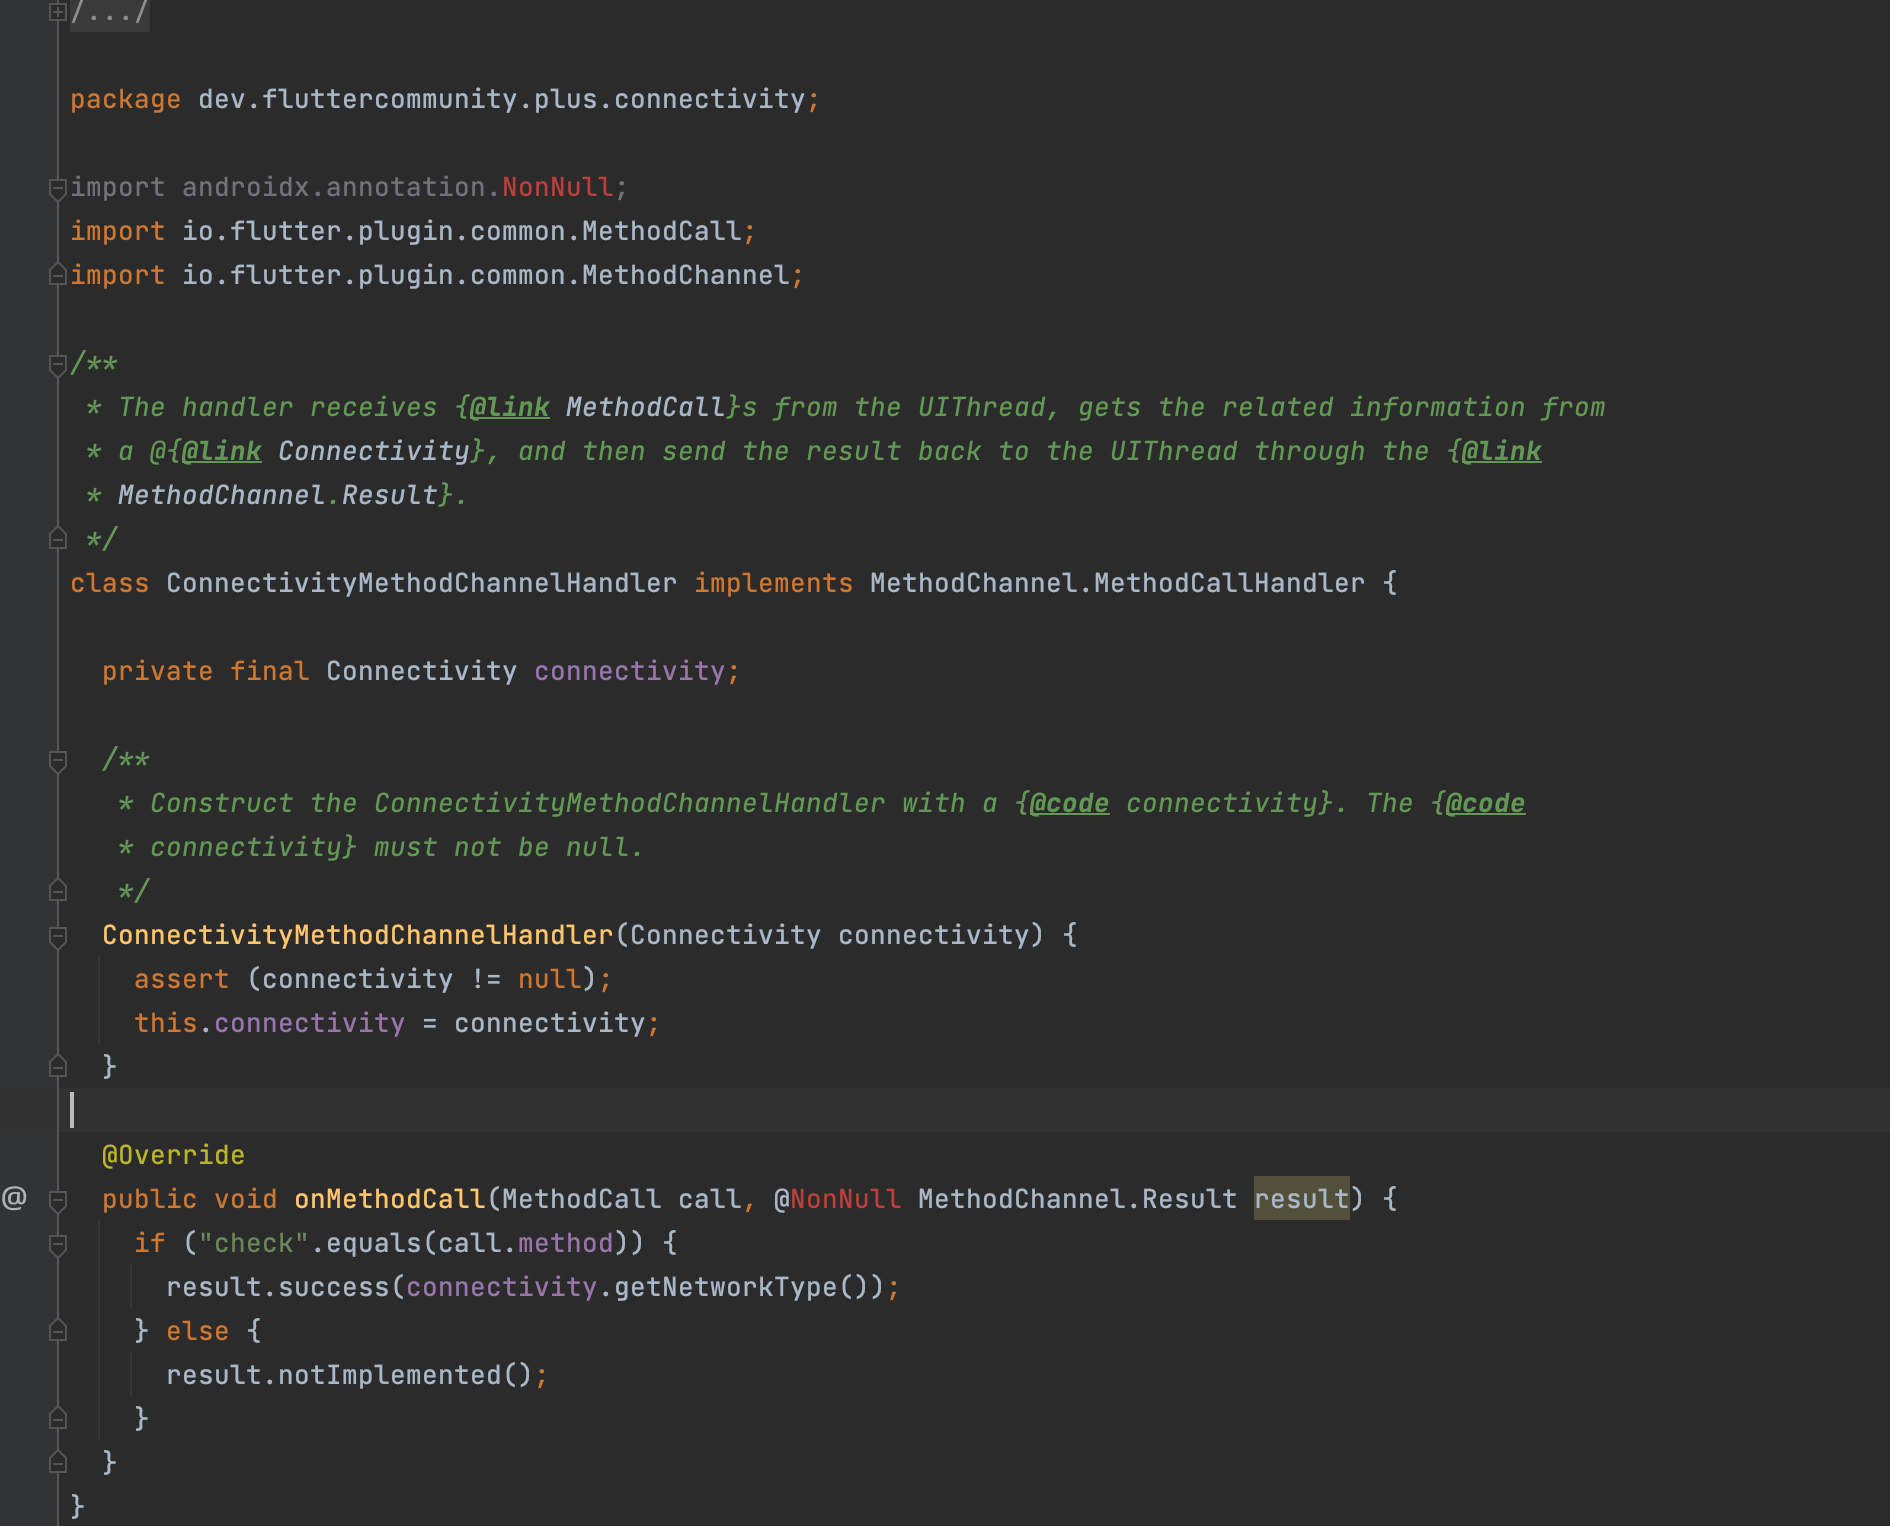
Task: Click 'dev.fluttercommunity.plus.connectivity' package name
Action: [501, 99]
